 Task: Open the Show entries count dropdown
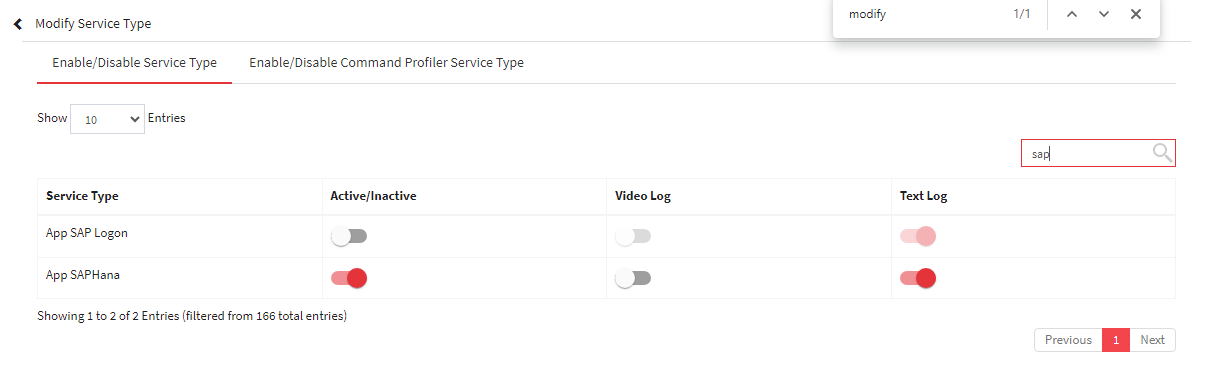[108, 119]
